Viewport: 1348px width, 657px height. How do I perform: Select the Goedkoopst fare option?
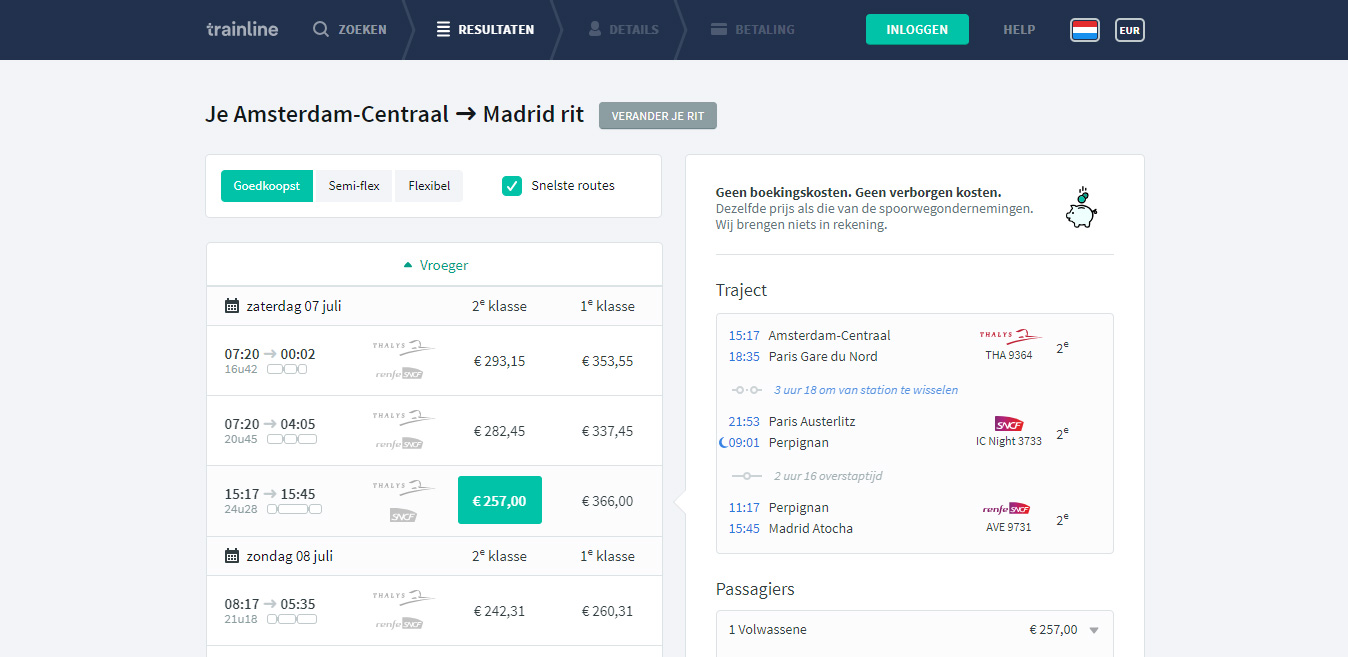click(267, 186)
